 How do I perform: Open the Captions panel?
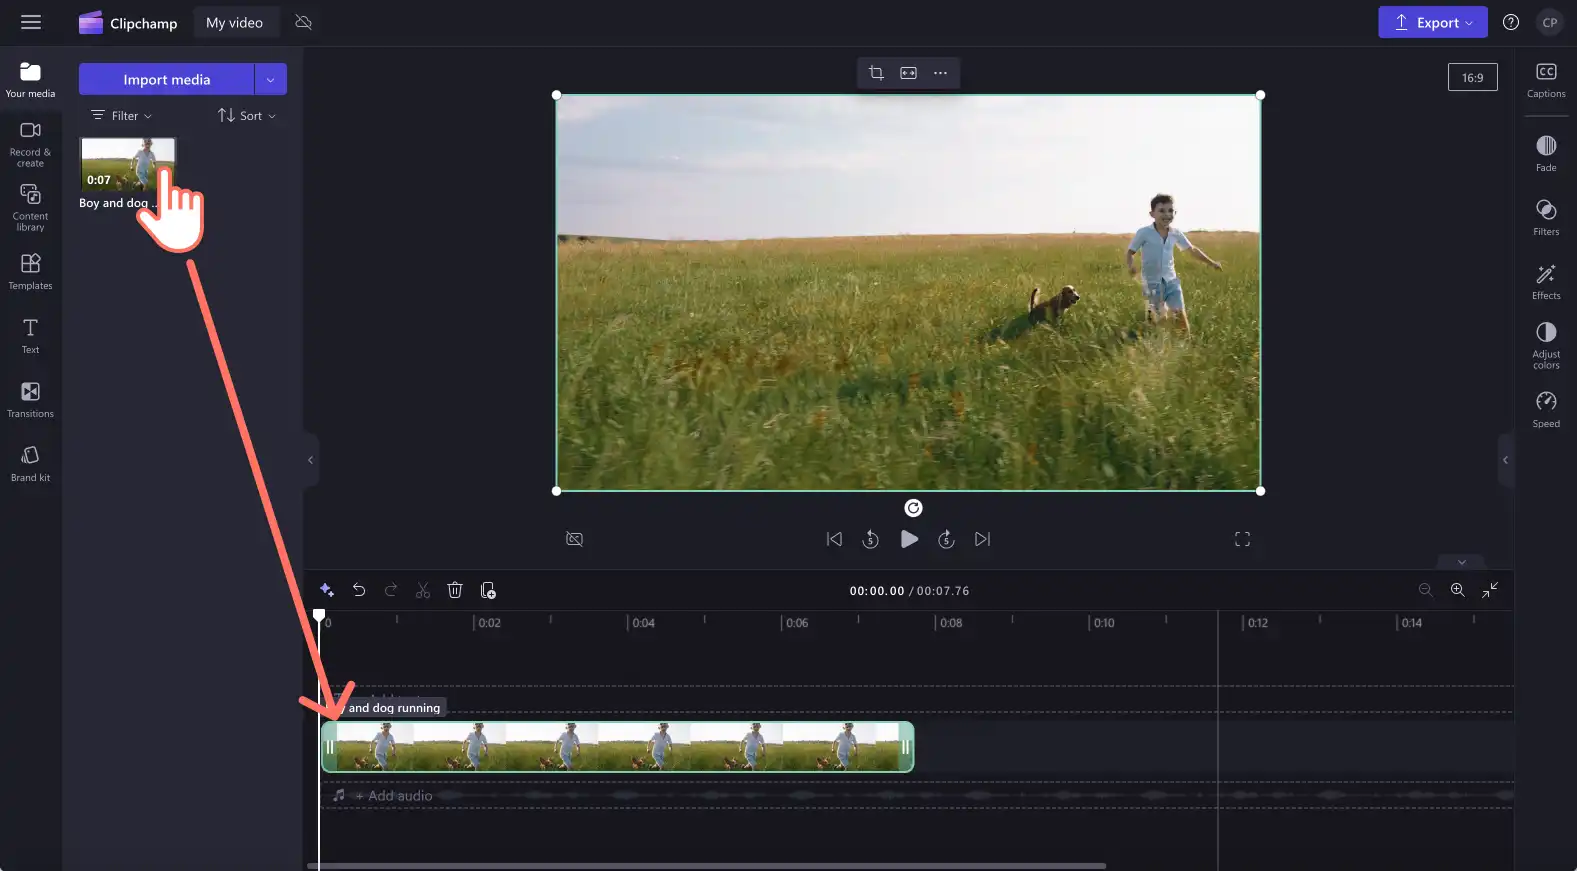tap(1546, 80)
